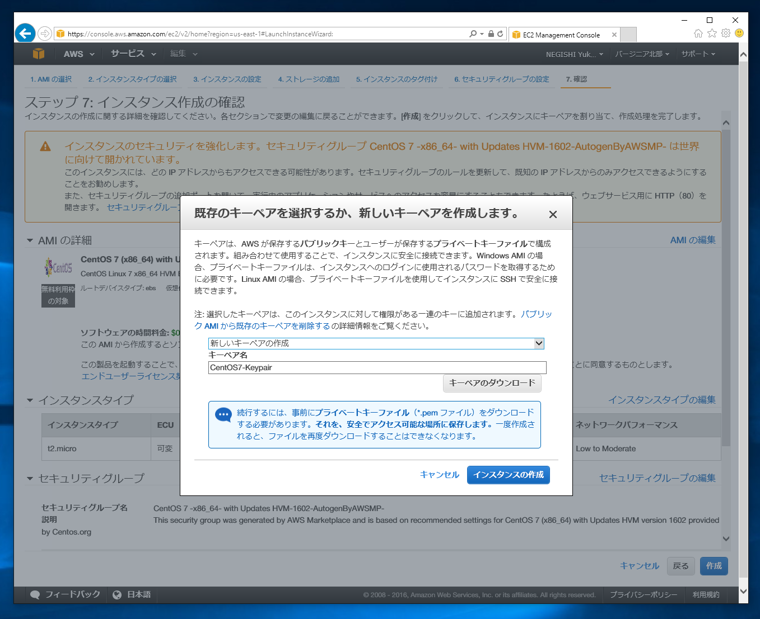Screen dimensions: 760x619
Task: Click the browser address bar URL
Action: [200, 34]
